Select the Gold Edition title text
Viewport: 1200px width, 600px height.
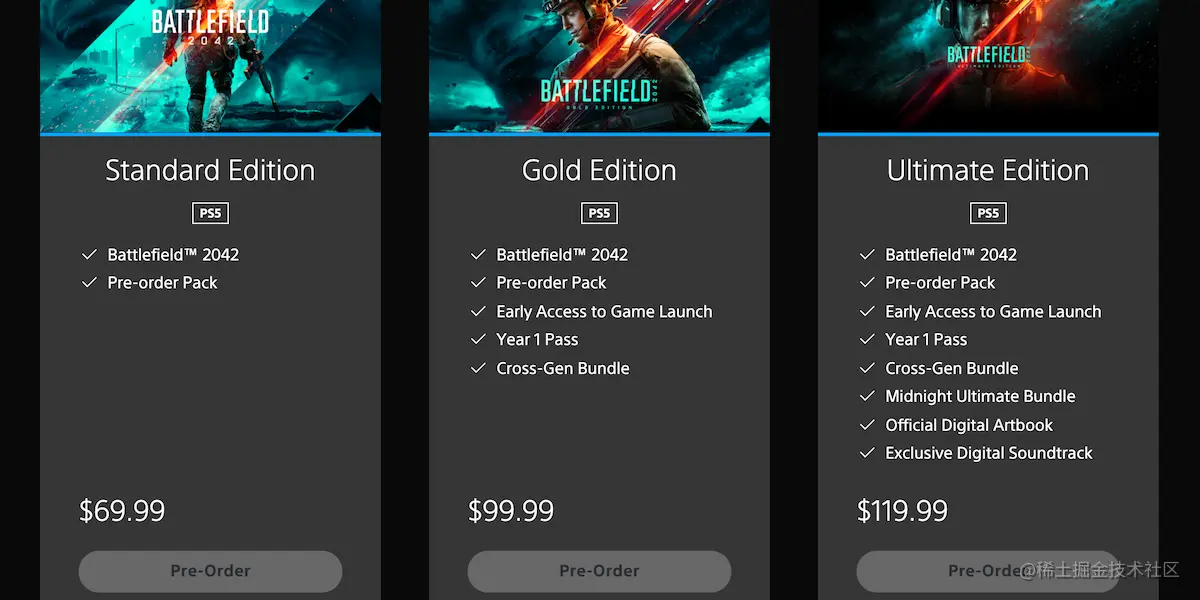599,171
